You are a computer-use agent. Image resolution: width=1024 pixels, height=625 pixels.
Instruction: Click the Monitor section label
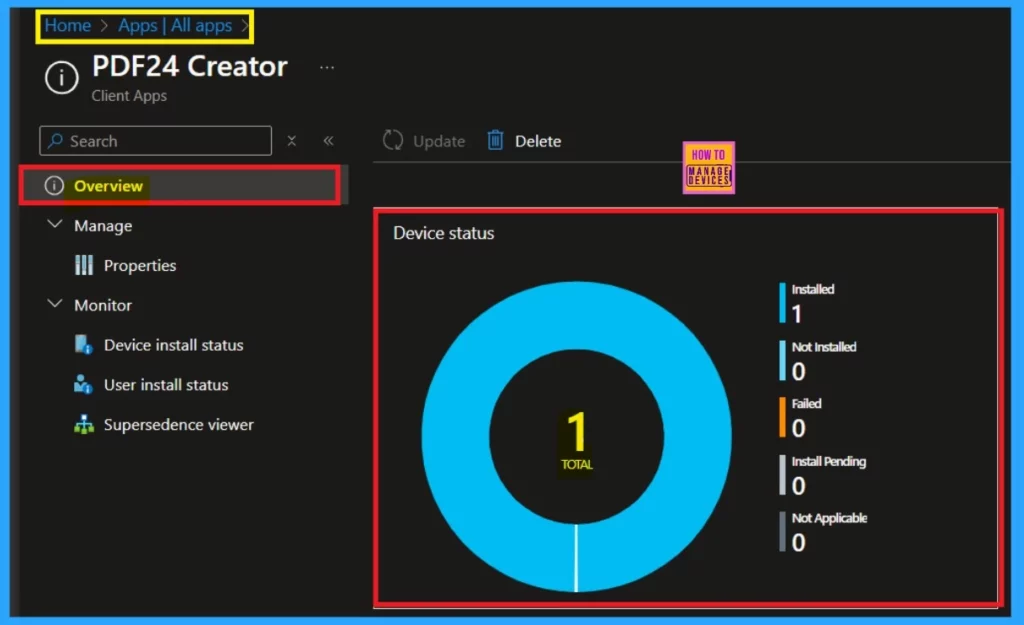click(103, 305)
